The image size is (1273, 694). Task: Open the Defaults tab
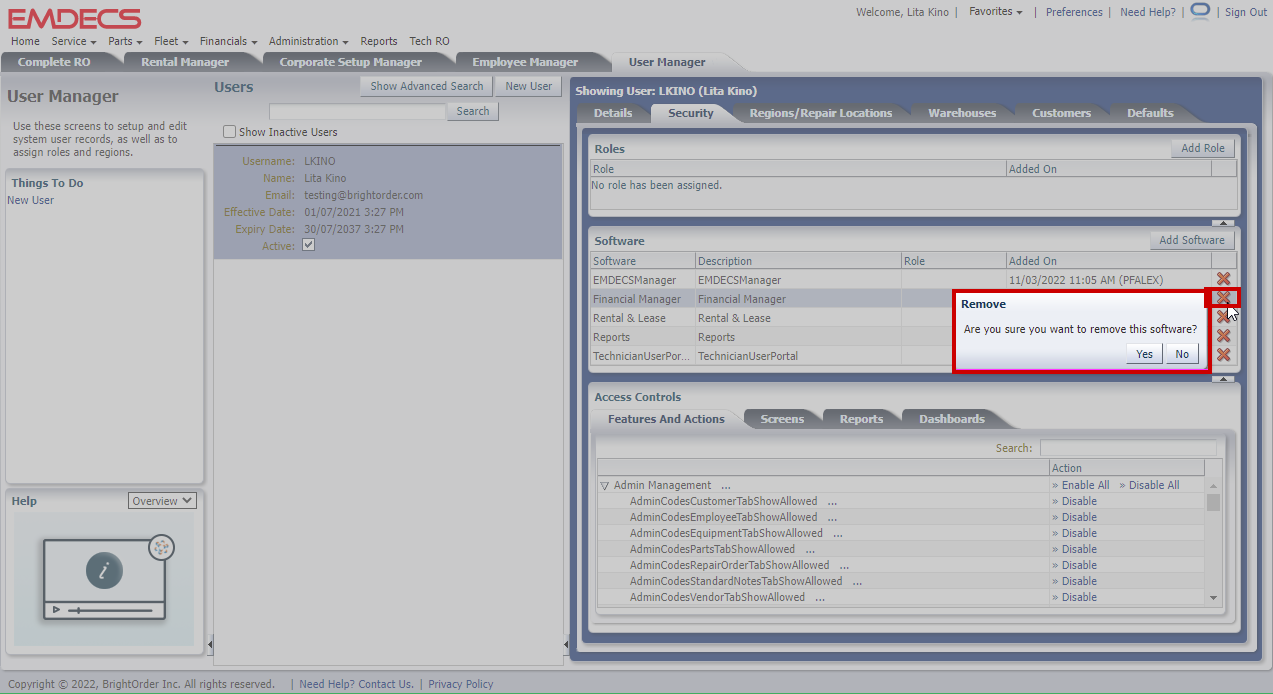click(1150, 113)
